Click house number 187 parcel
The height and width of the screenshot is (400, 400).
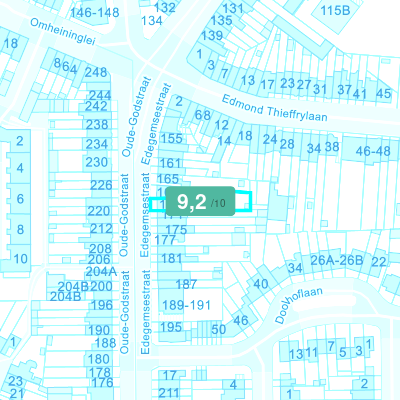(x=186, y=284)
